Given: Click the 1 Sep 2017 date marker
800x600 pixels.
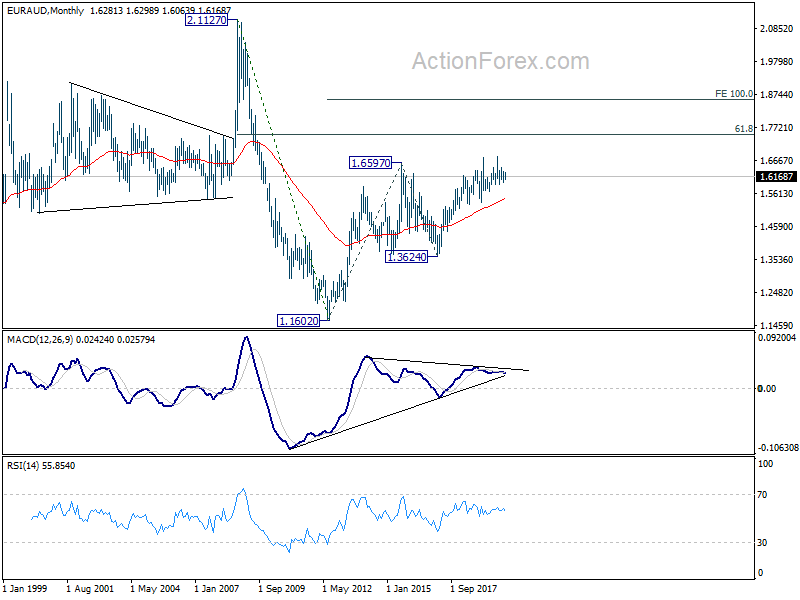Looking at the screenshot, I should coord(473,589).
